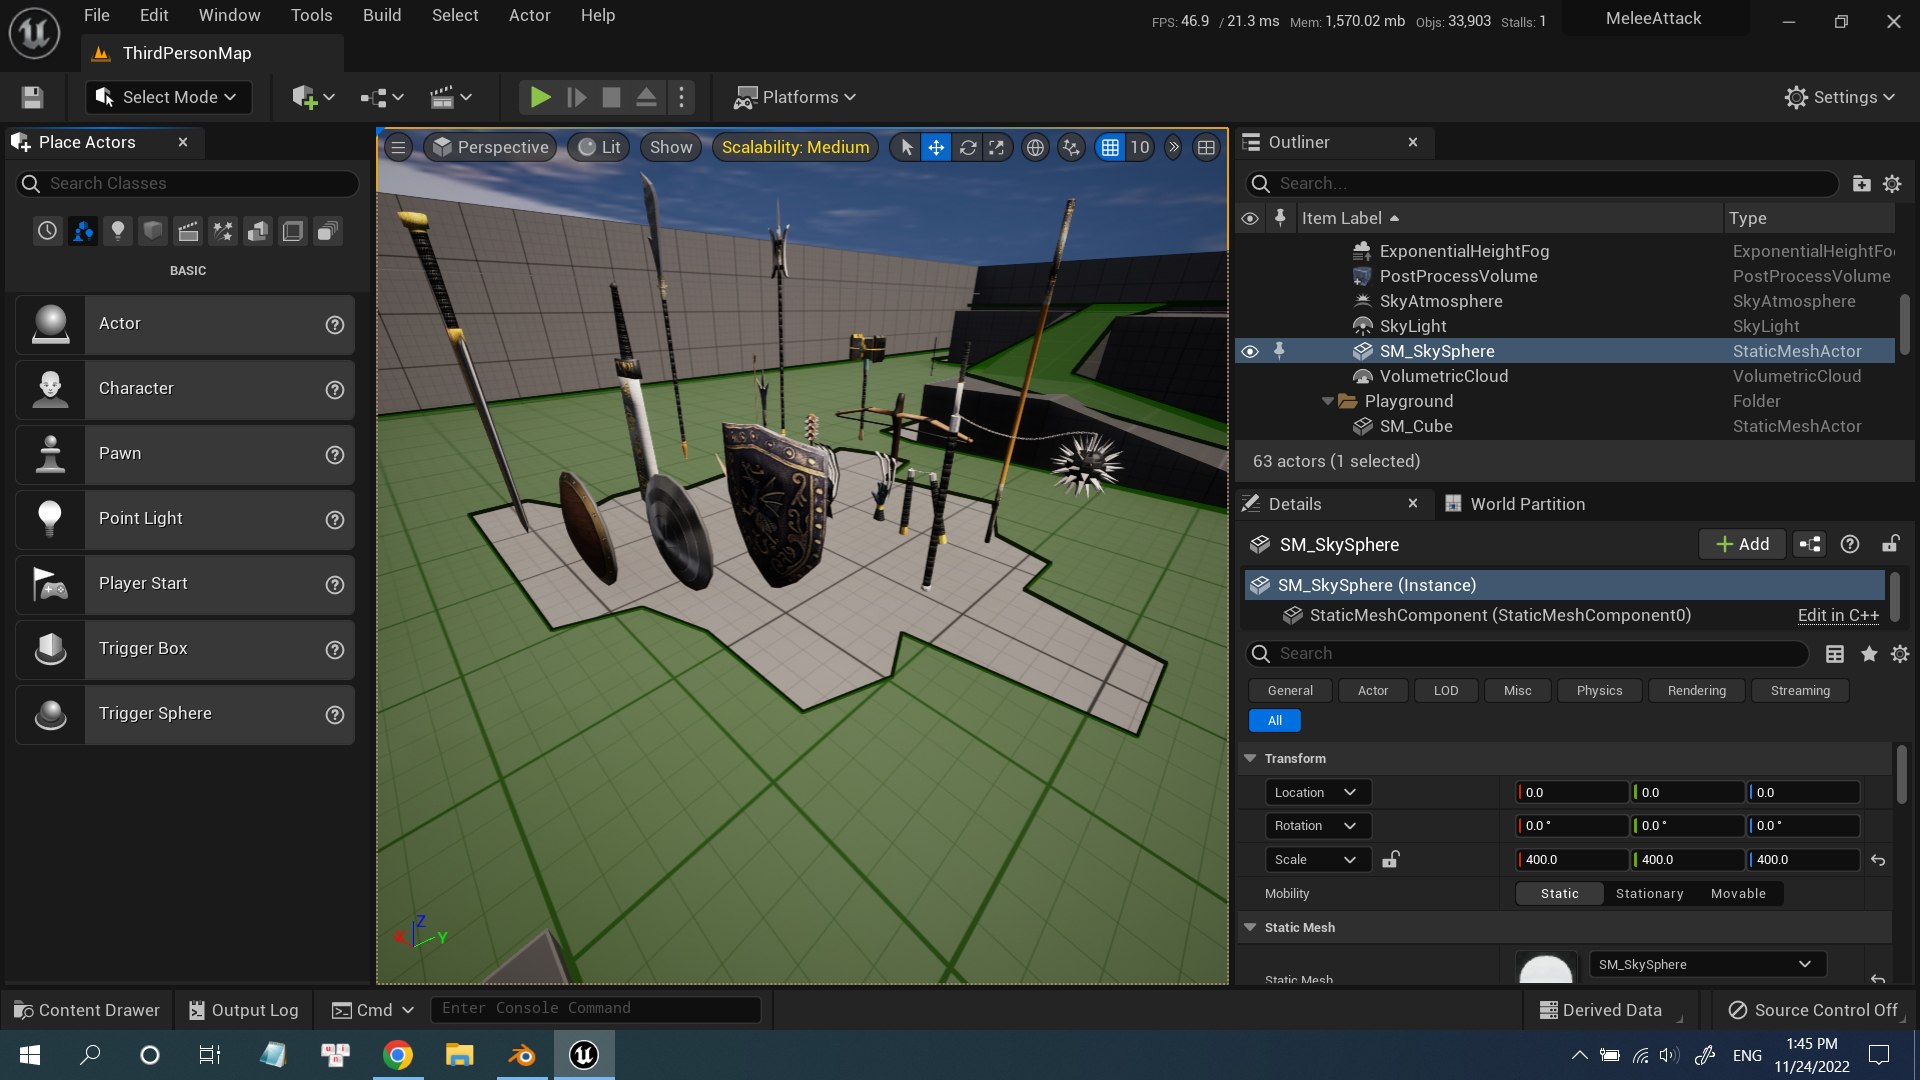Select the Geometry category icon
The height and width of the screenshot is (1080, 1920).
[x=257, y=231]
